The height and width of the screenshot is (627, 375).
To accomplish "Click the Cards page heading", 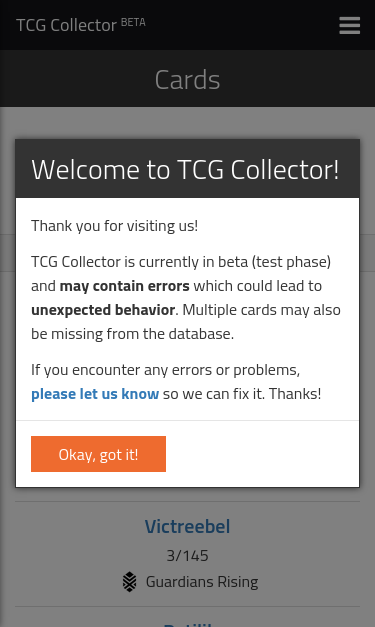I will click(x=188, y=79).
